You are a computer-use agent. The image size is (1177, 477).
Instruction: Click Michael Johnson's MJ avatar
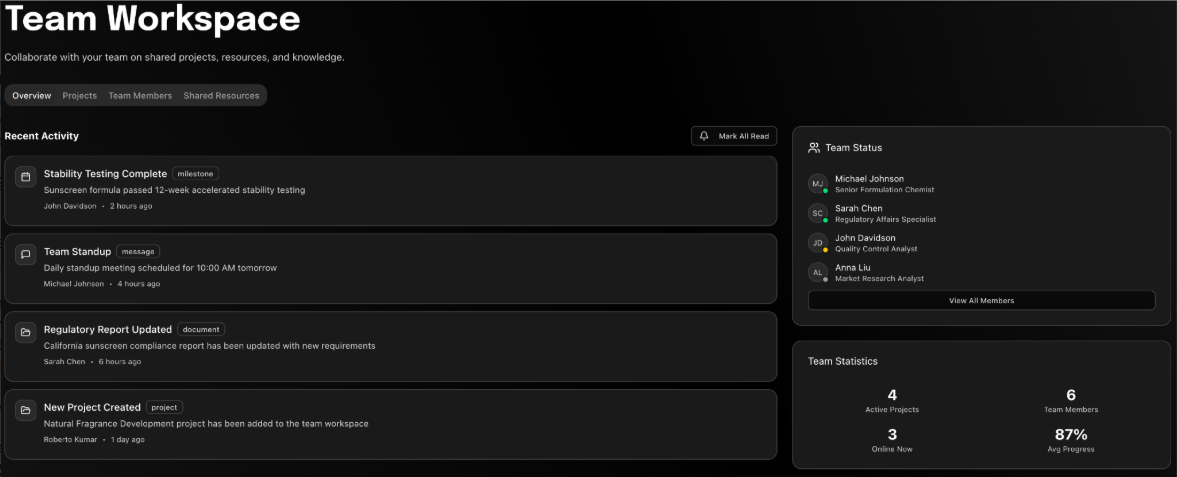tap(817, 183)
